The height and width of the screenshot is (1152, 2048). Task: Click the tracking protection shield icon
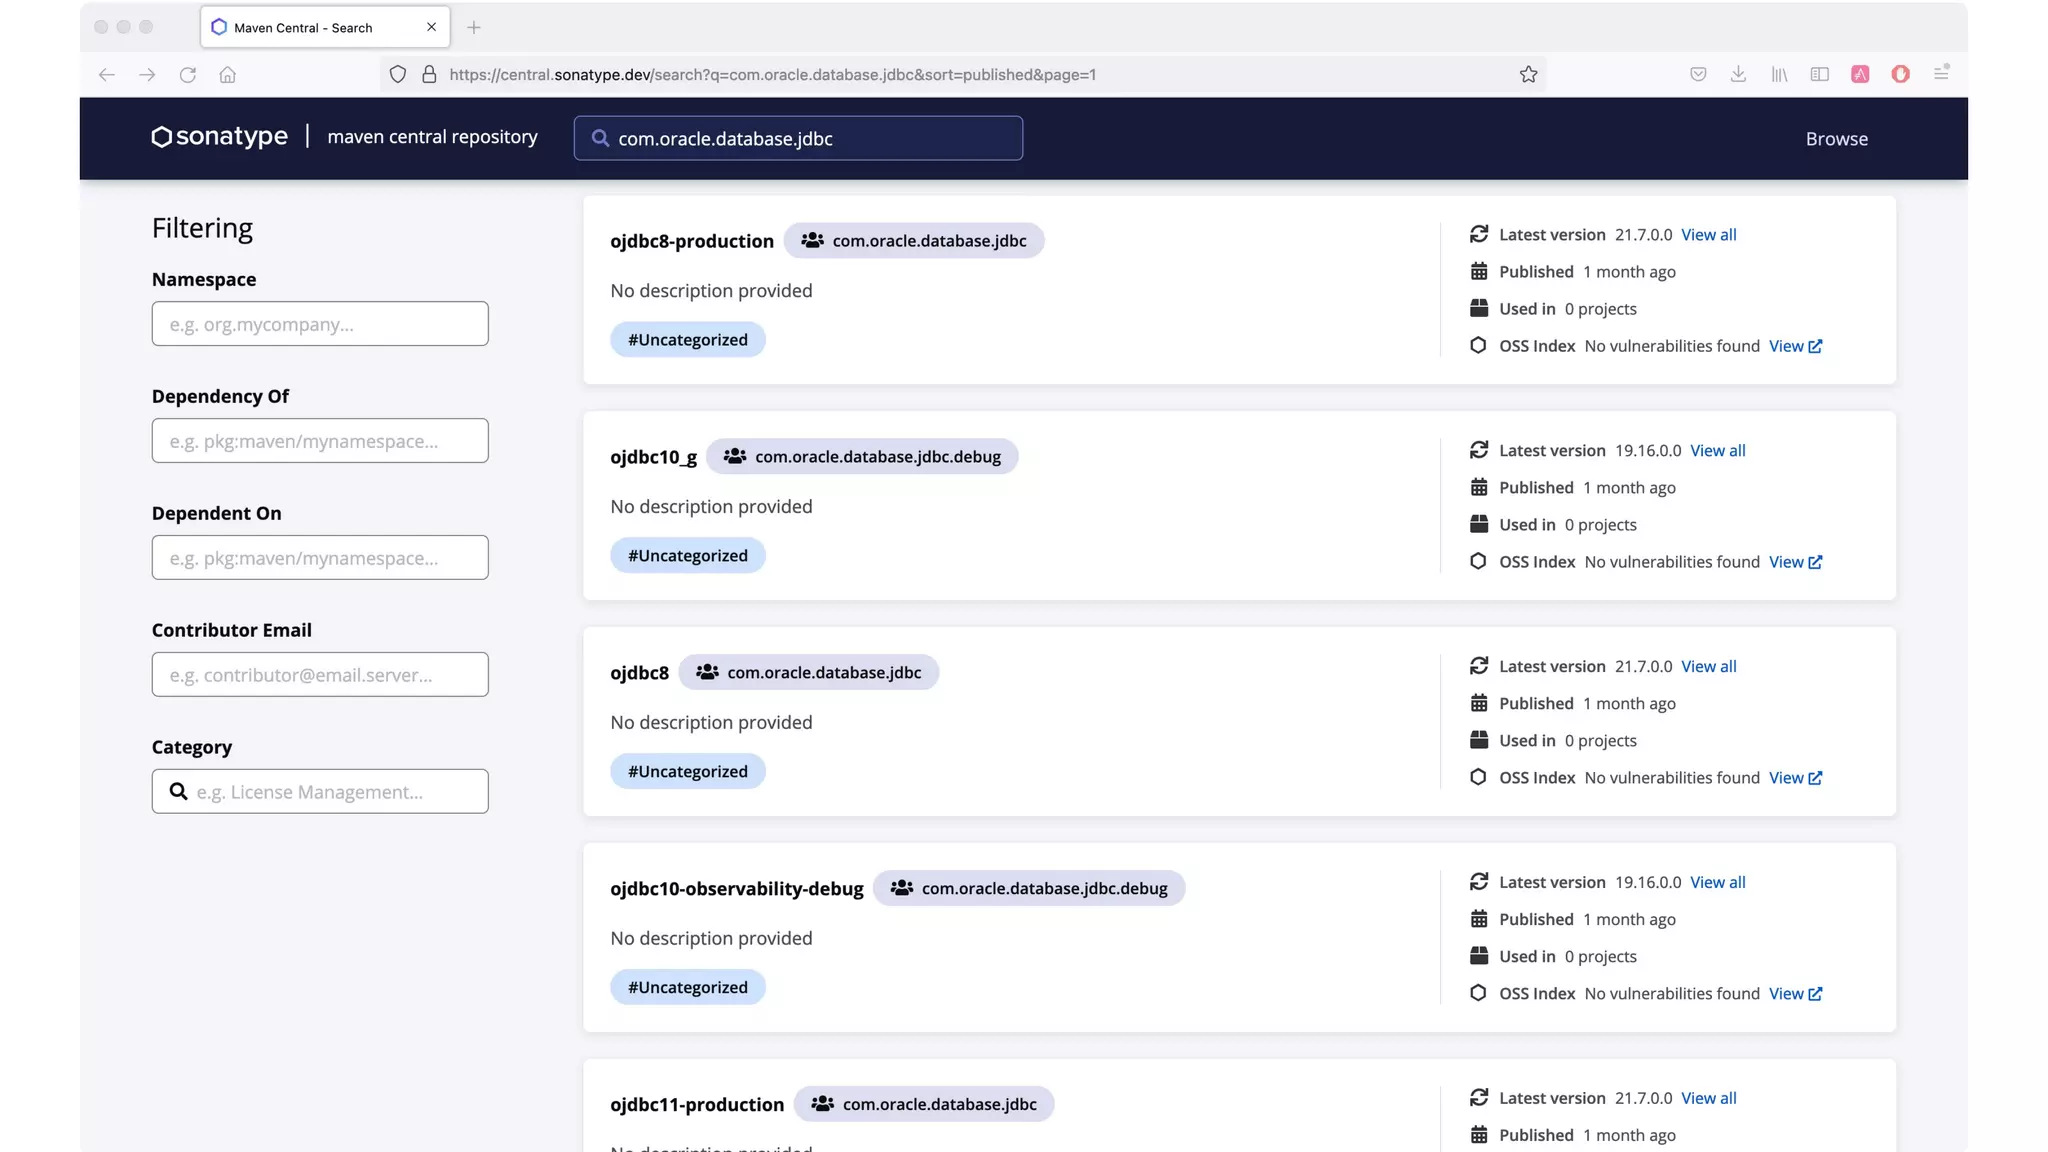pos(398,74)
